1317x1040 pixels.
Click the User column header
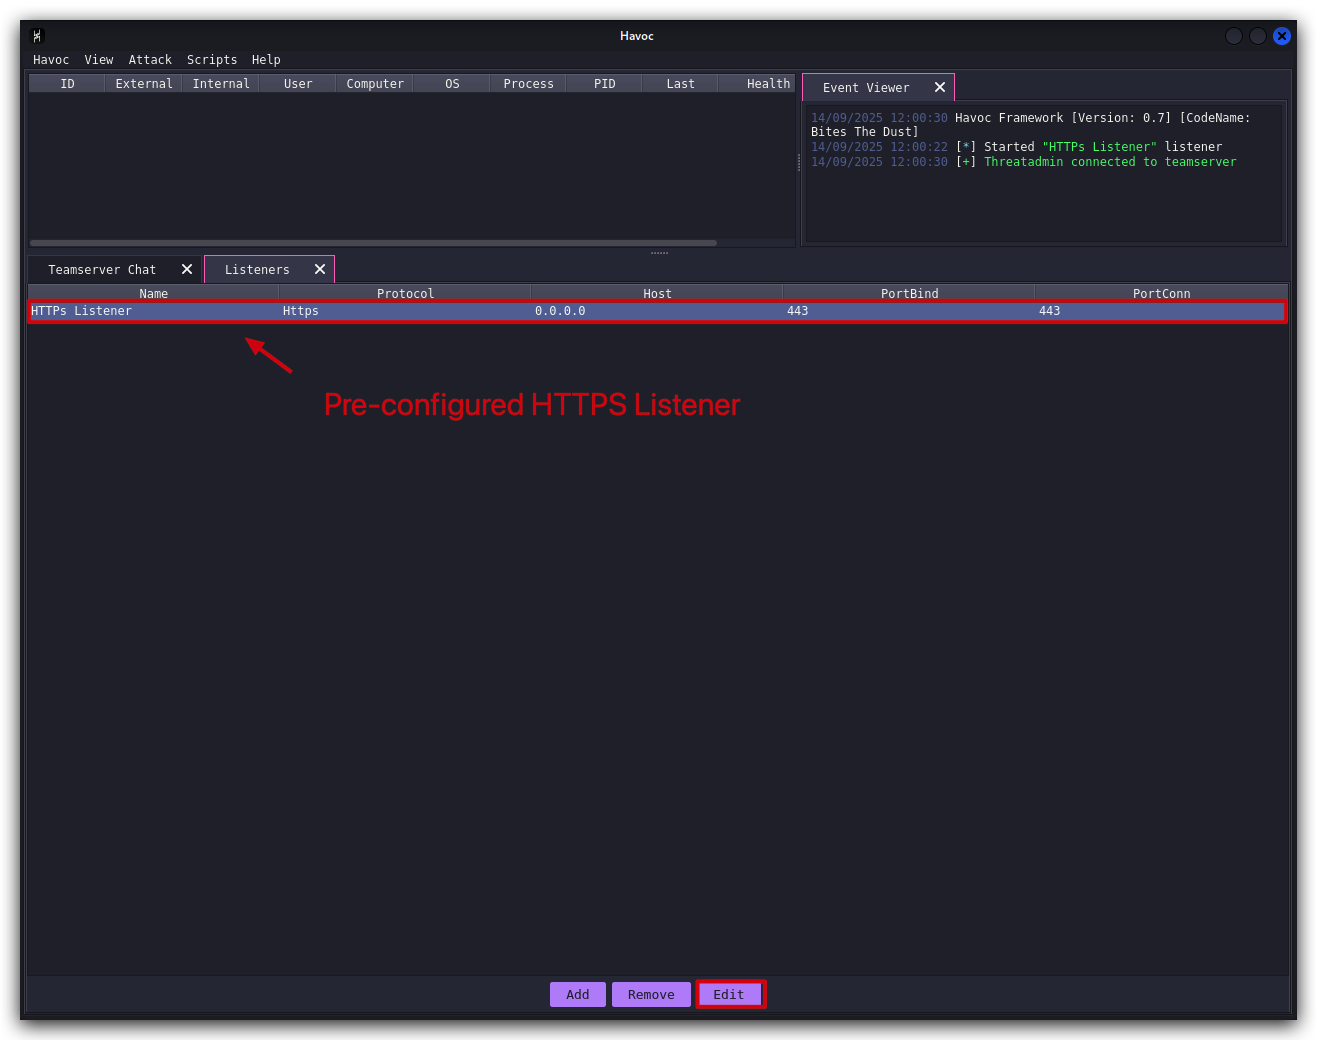[298, 84]
